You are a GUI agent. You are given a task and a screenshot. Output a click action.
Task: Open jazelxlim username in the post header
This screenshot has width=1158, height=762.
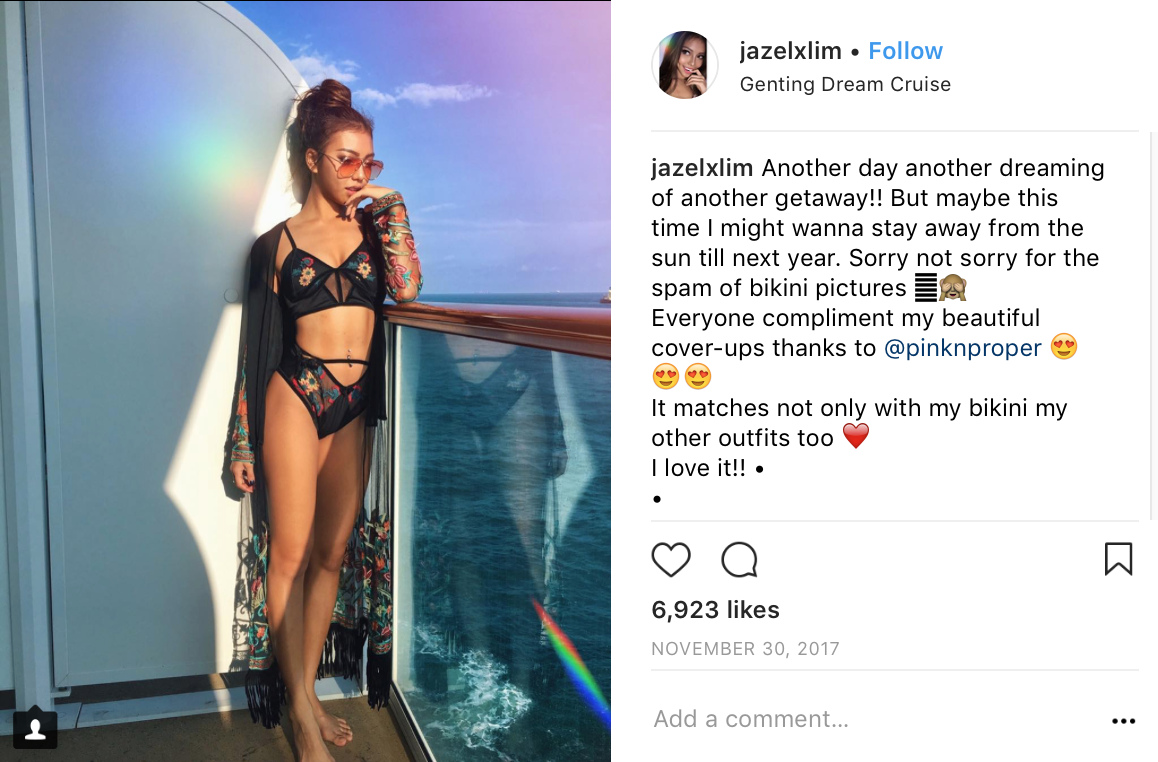pyautogui.click(x=790, y=51)
